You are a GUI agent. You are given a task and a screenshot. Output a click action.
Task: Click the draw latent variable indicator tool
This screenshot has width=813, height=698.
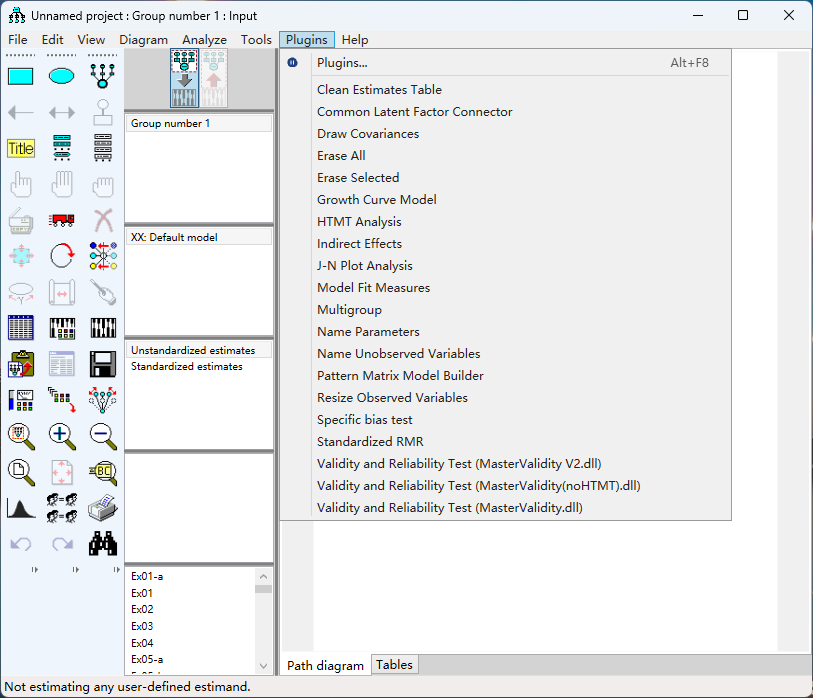click(x=102, y=75)
